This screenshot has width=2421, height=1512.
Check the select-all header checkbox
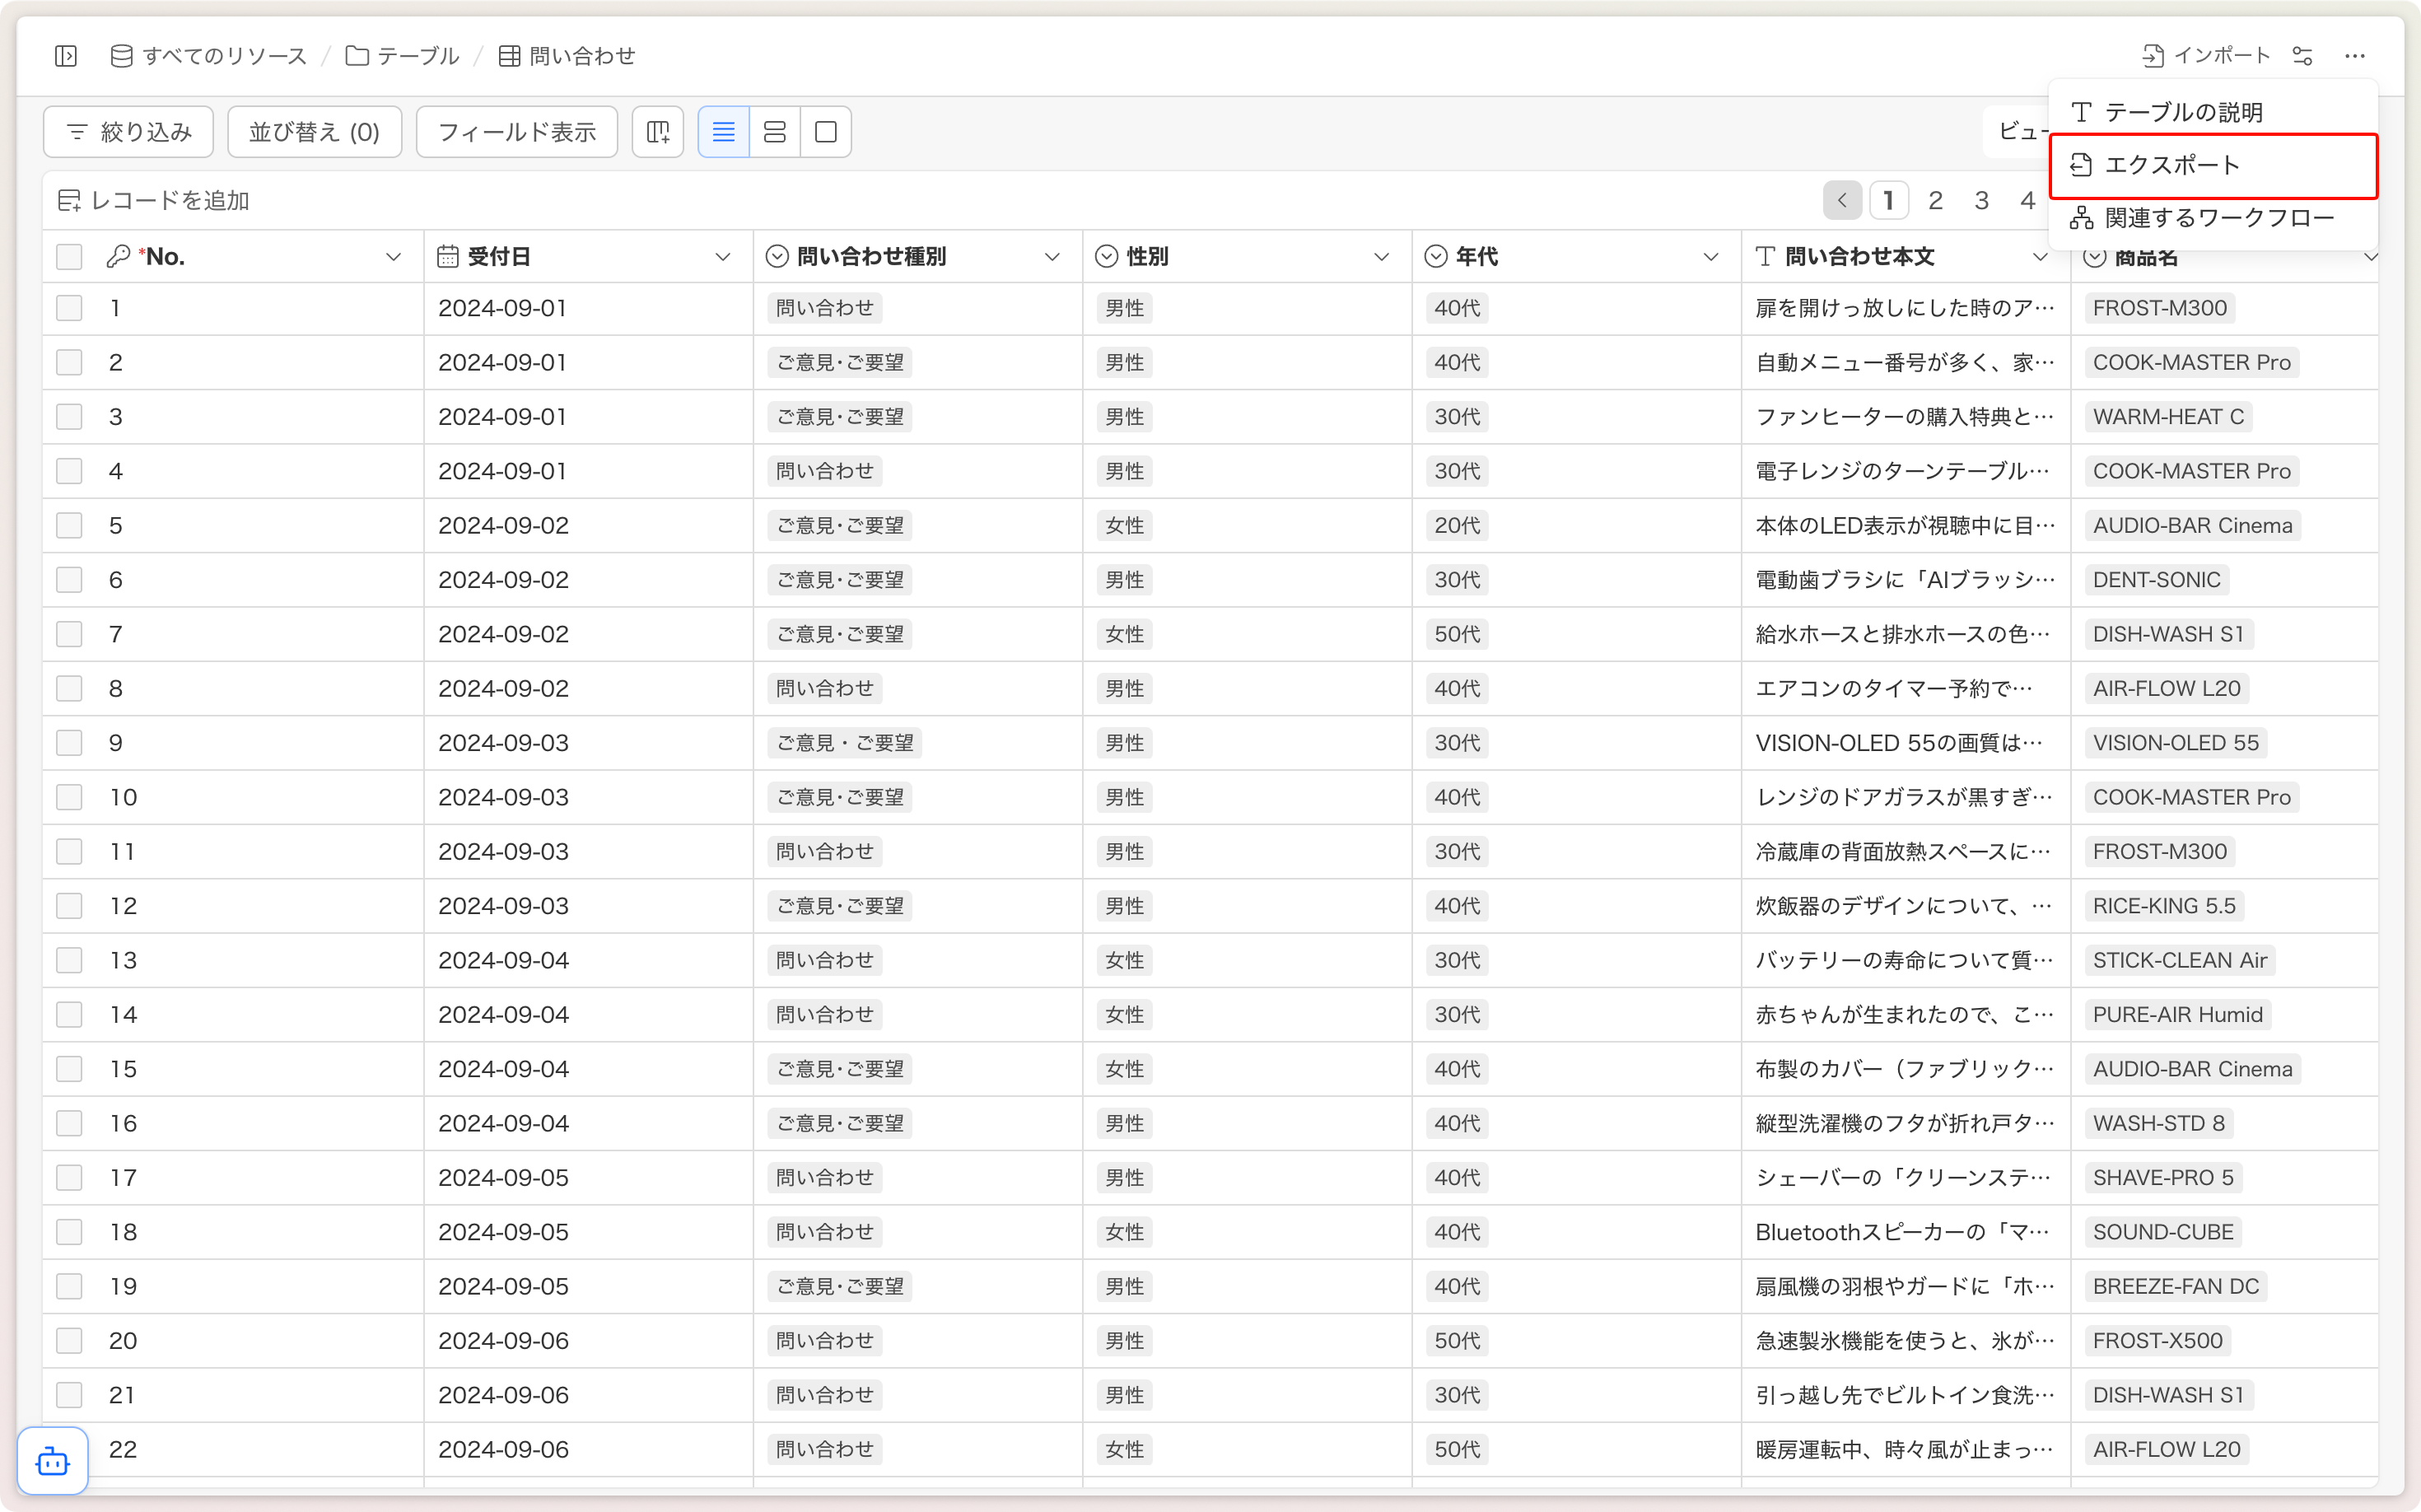[69, 257]
